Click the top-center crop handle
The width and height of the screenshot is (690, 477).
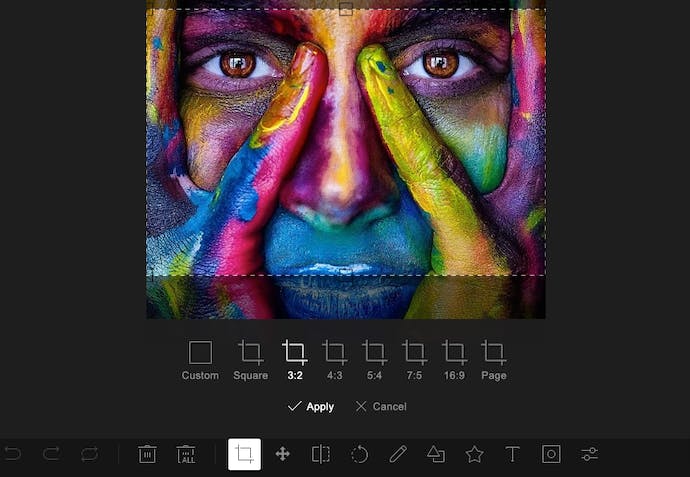345,9
